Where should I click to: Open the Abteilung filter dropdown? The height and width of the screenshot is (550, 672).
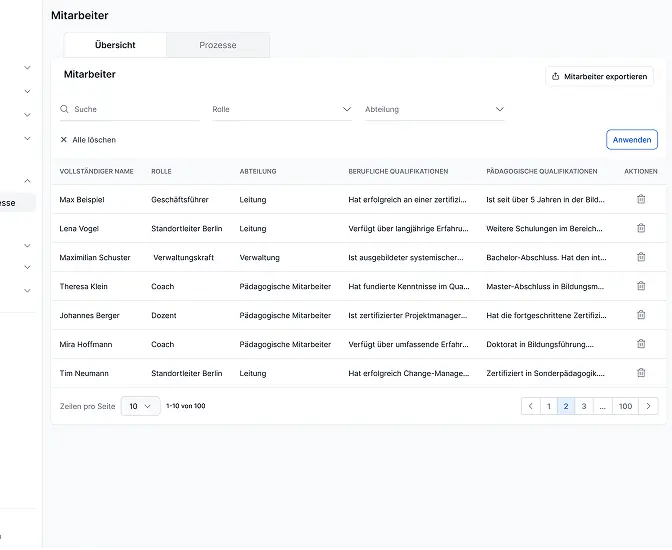point(435,109)
